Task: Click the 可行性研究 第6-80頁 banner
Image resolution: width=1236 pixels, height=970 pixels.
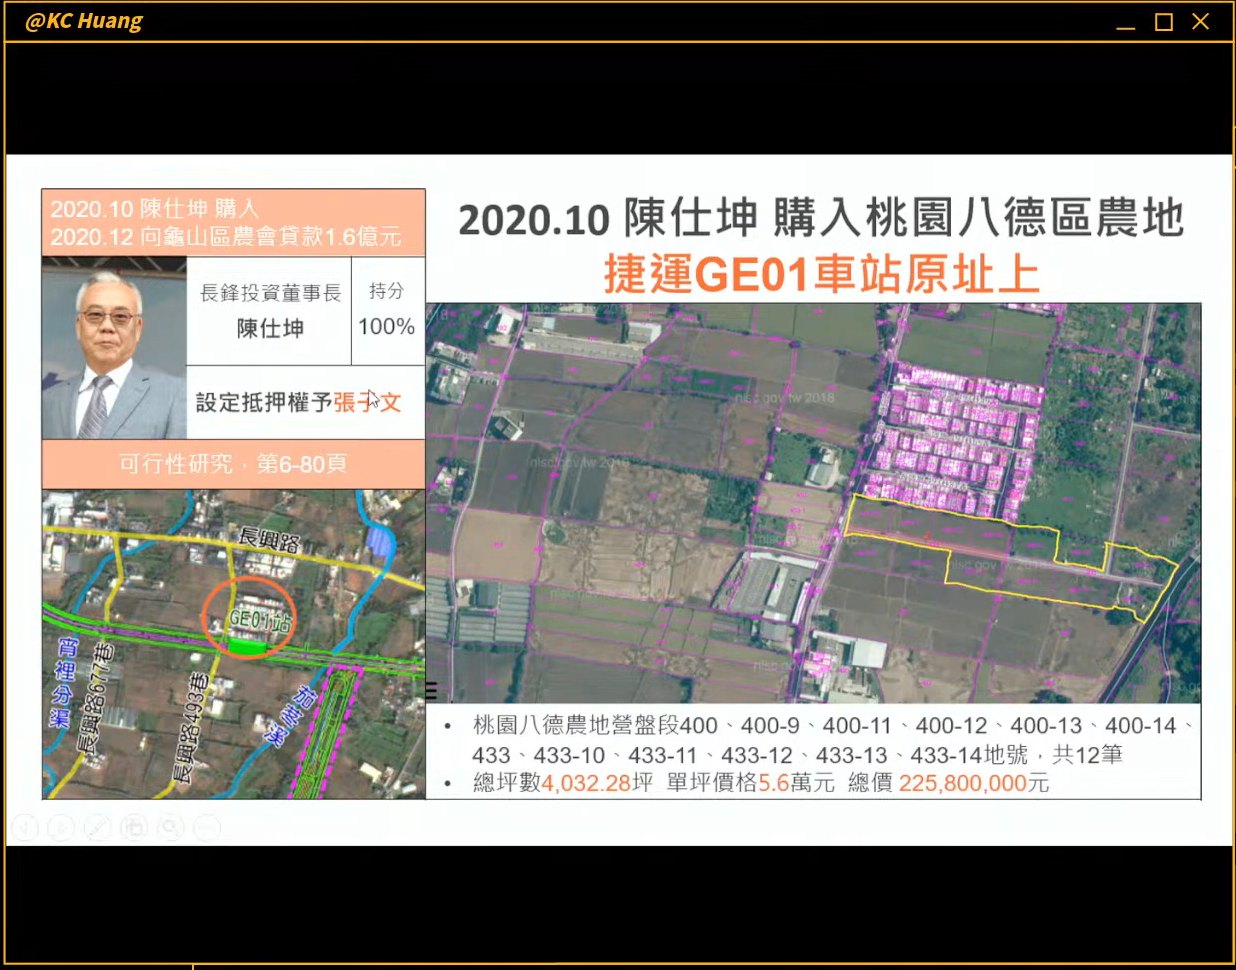Action: pyautogui.click(x=233, y=464)
